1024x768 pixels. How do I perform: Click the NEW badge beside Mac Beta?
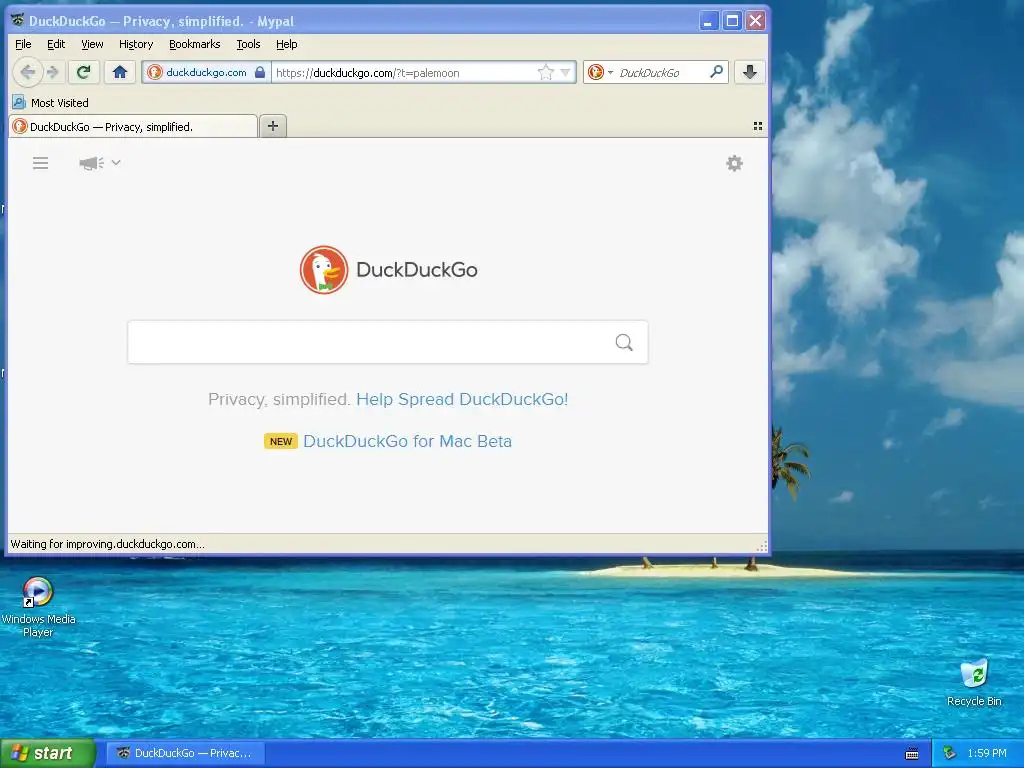pyautogui.click(x=281, y=441)
